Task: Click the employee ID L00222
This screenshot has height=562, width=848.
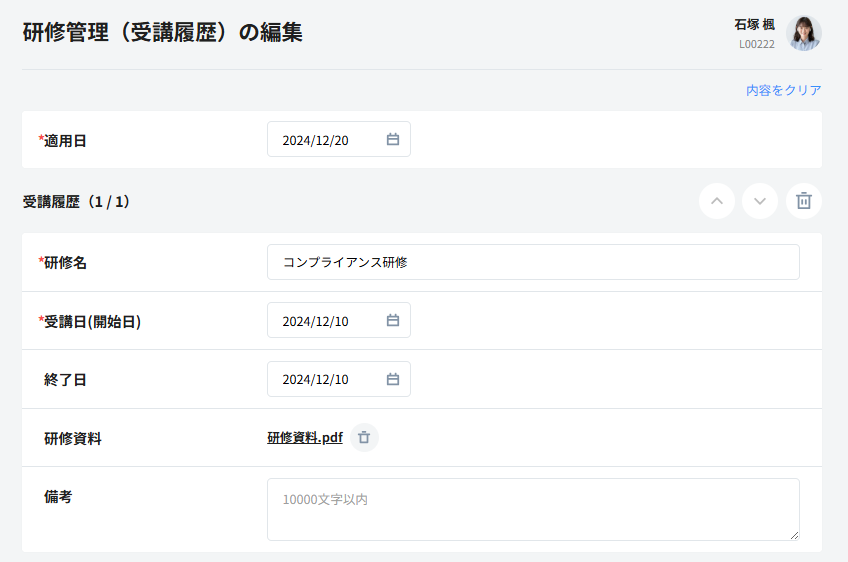Action: (756, 44)
